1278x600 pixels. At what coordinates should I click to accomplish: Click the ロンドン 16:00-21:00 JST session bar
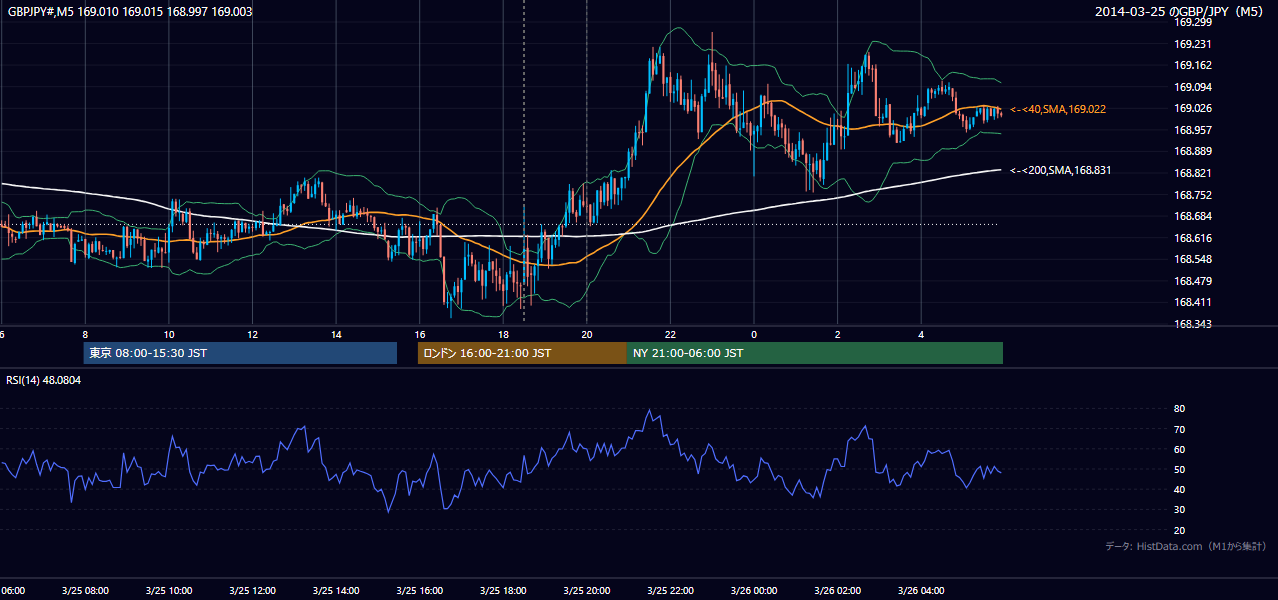point(522,353)
